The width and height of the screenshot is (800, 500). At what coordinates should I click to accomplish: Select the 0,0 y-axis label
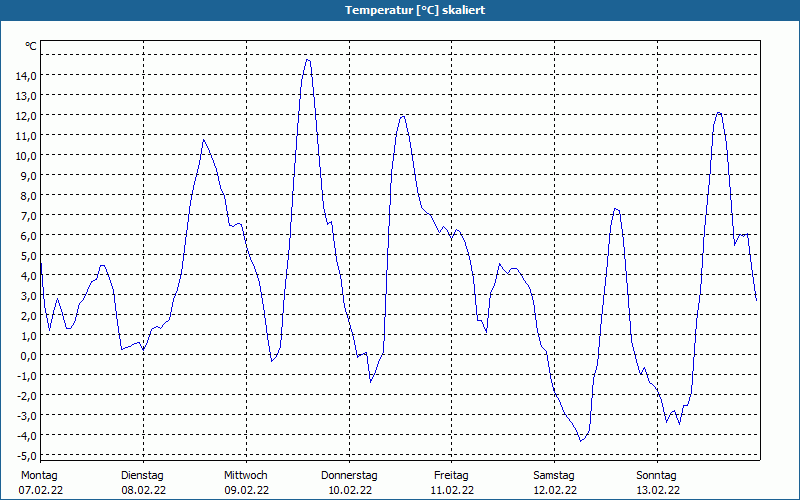29,355
